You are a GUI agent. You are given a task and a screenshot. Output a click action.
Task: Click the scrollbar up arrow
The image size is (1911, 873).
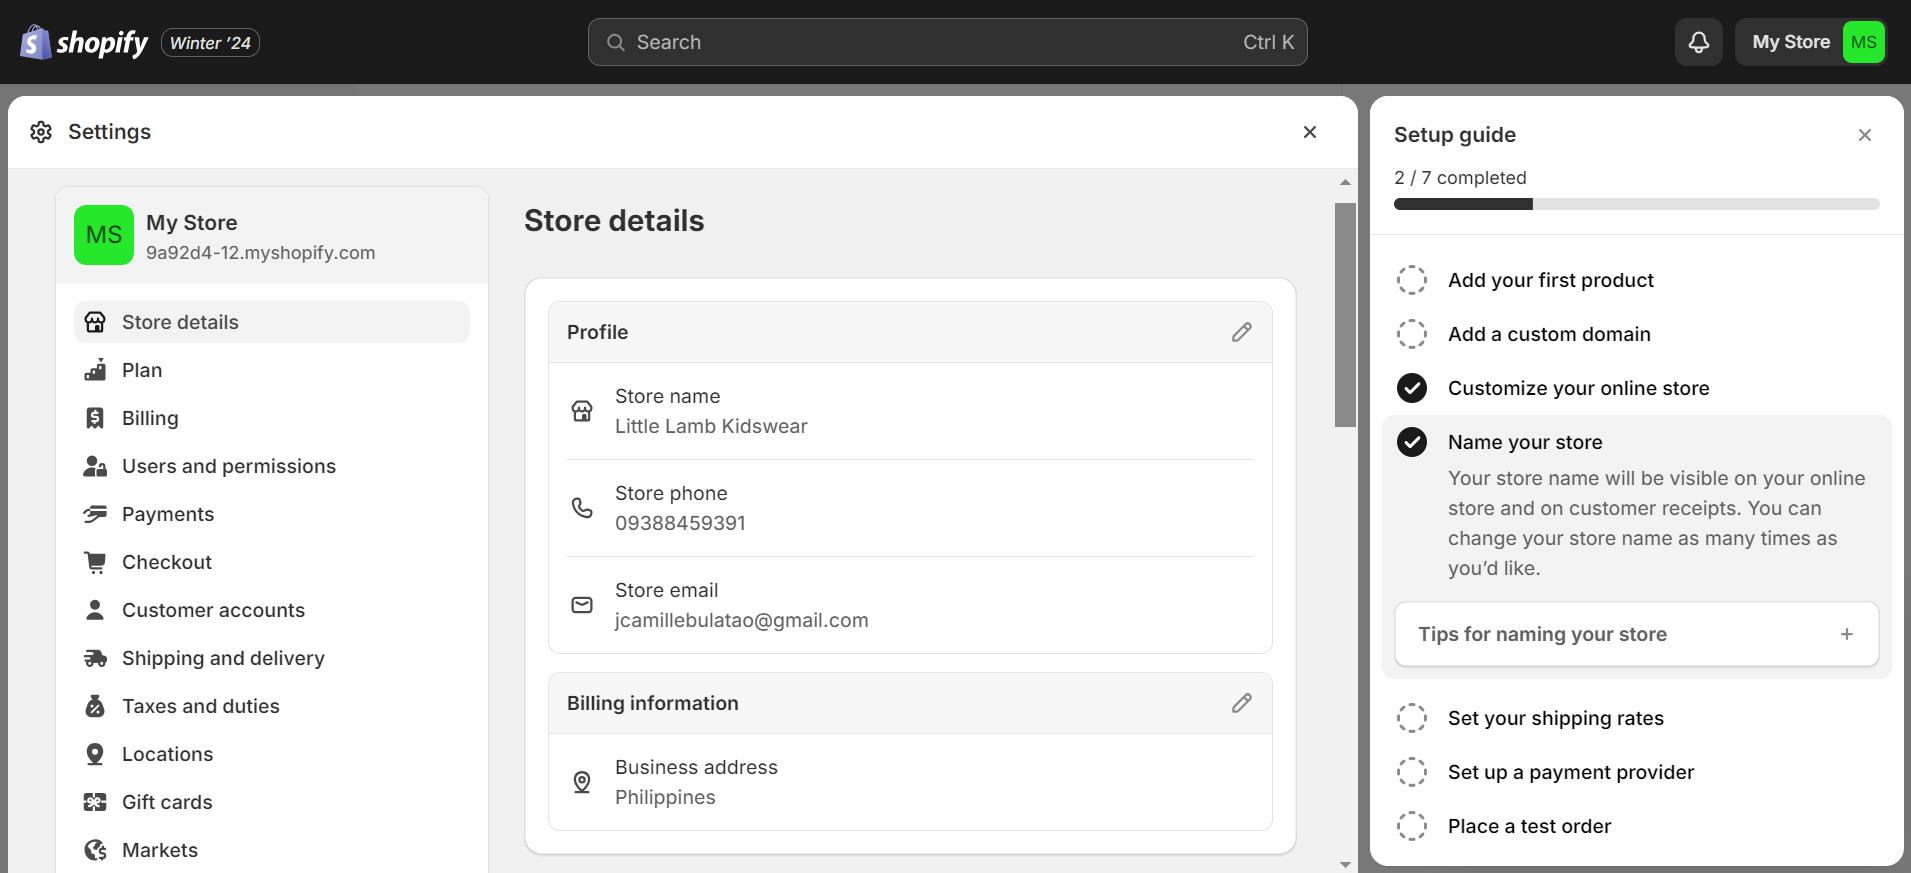coord(1345,182)
